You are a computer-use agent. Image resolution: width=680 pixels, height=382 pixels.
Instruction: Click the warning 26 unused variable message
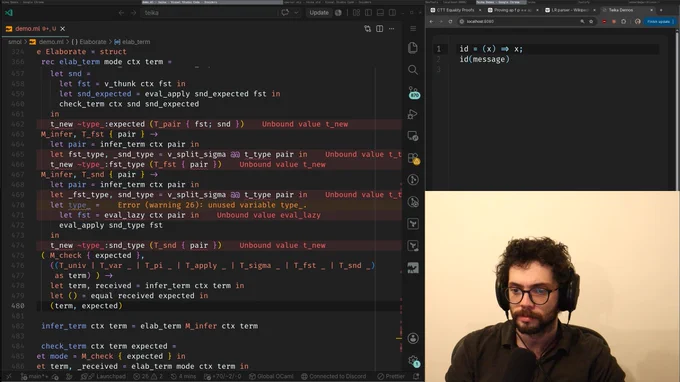[x=212, y=205]
